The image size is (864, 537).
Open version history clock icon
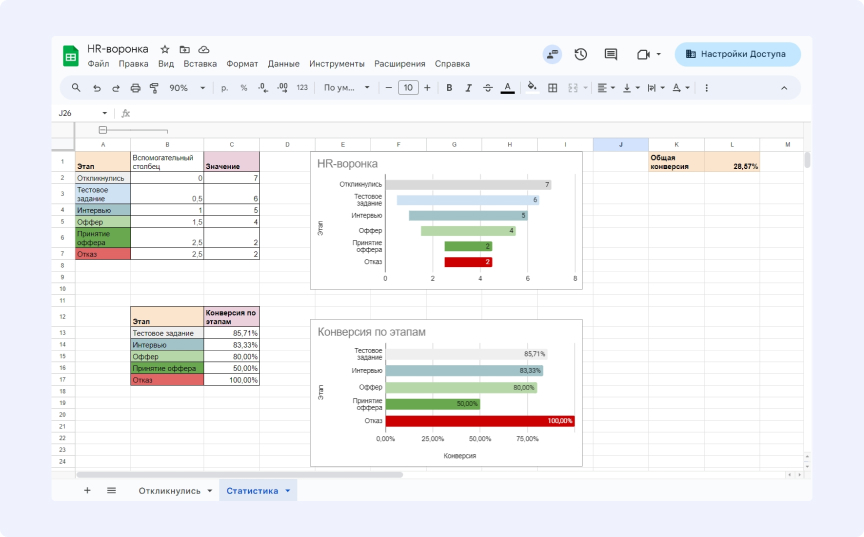pos(580,54)
